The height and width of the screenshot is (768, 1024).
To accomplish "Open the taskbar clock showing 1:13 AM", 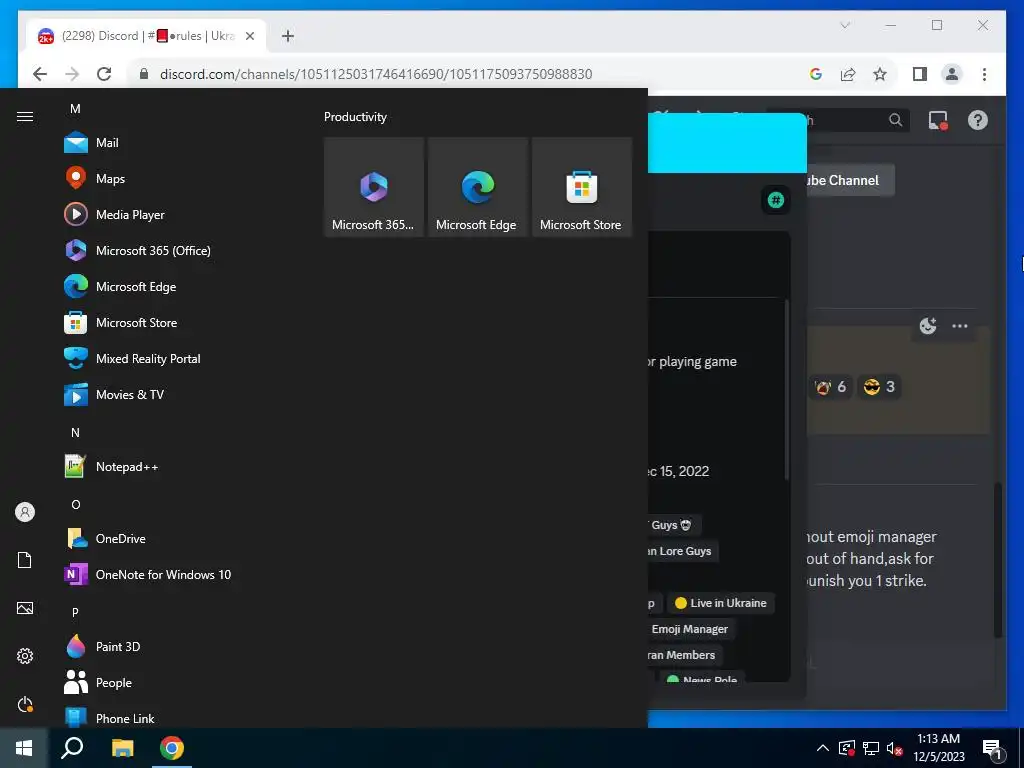I will tap(938, 748).
